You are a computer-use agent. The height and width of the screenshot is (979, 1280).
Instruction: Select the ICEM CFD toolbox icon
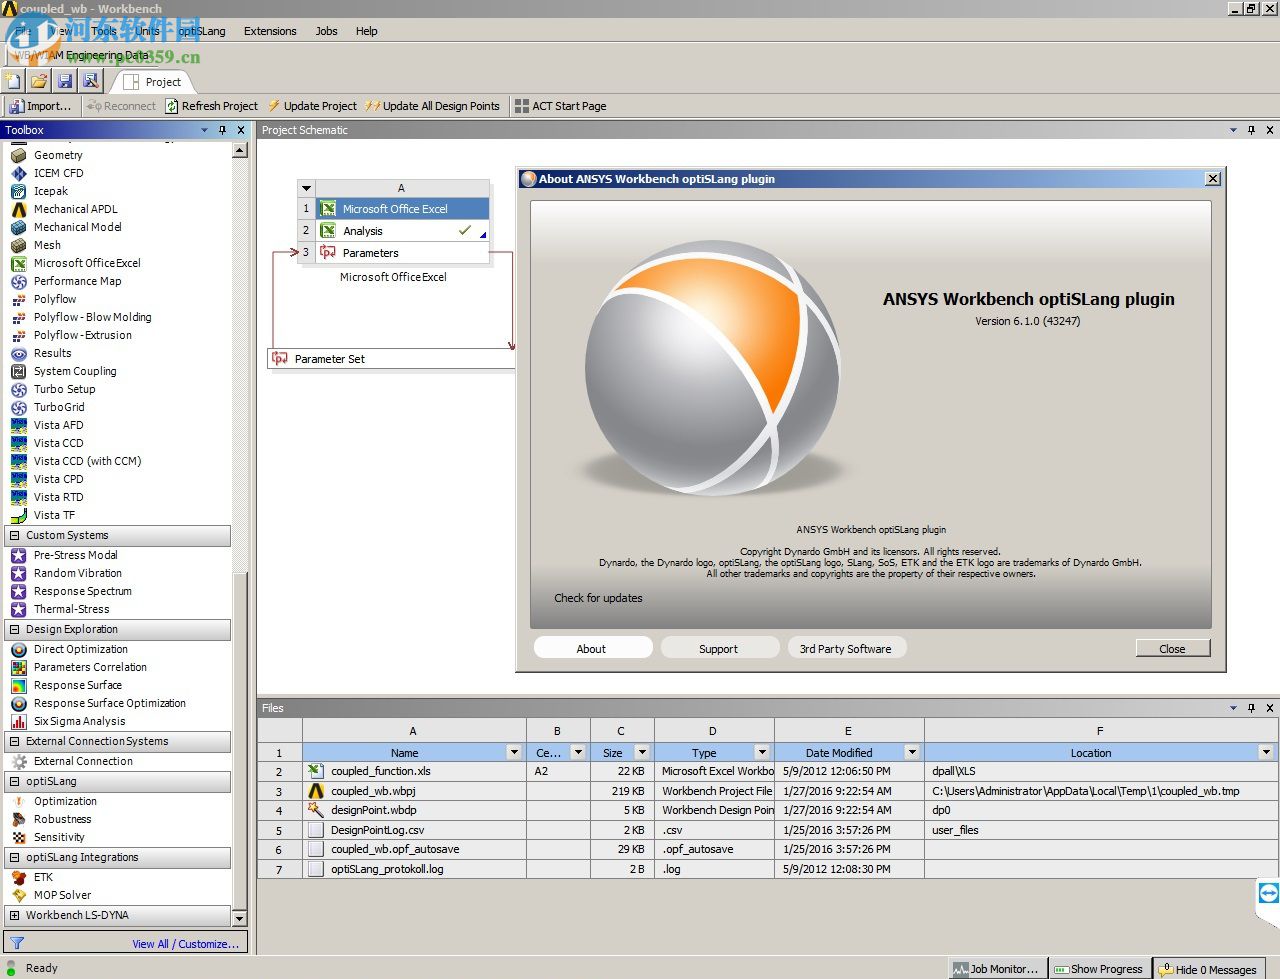tap(19, 173)
